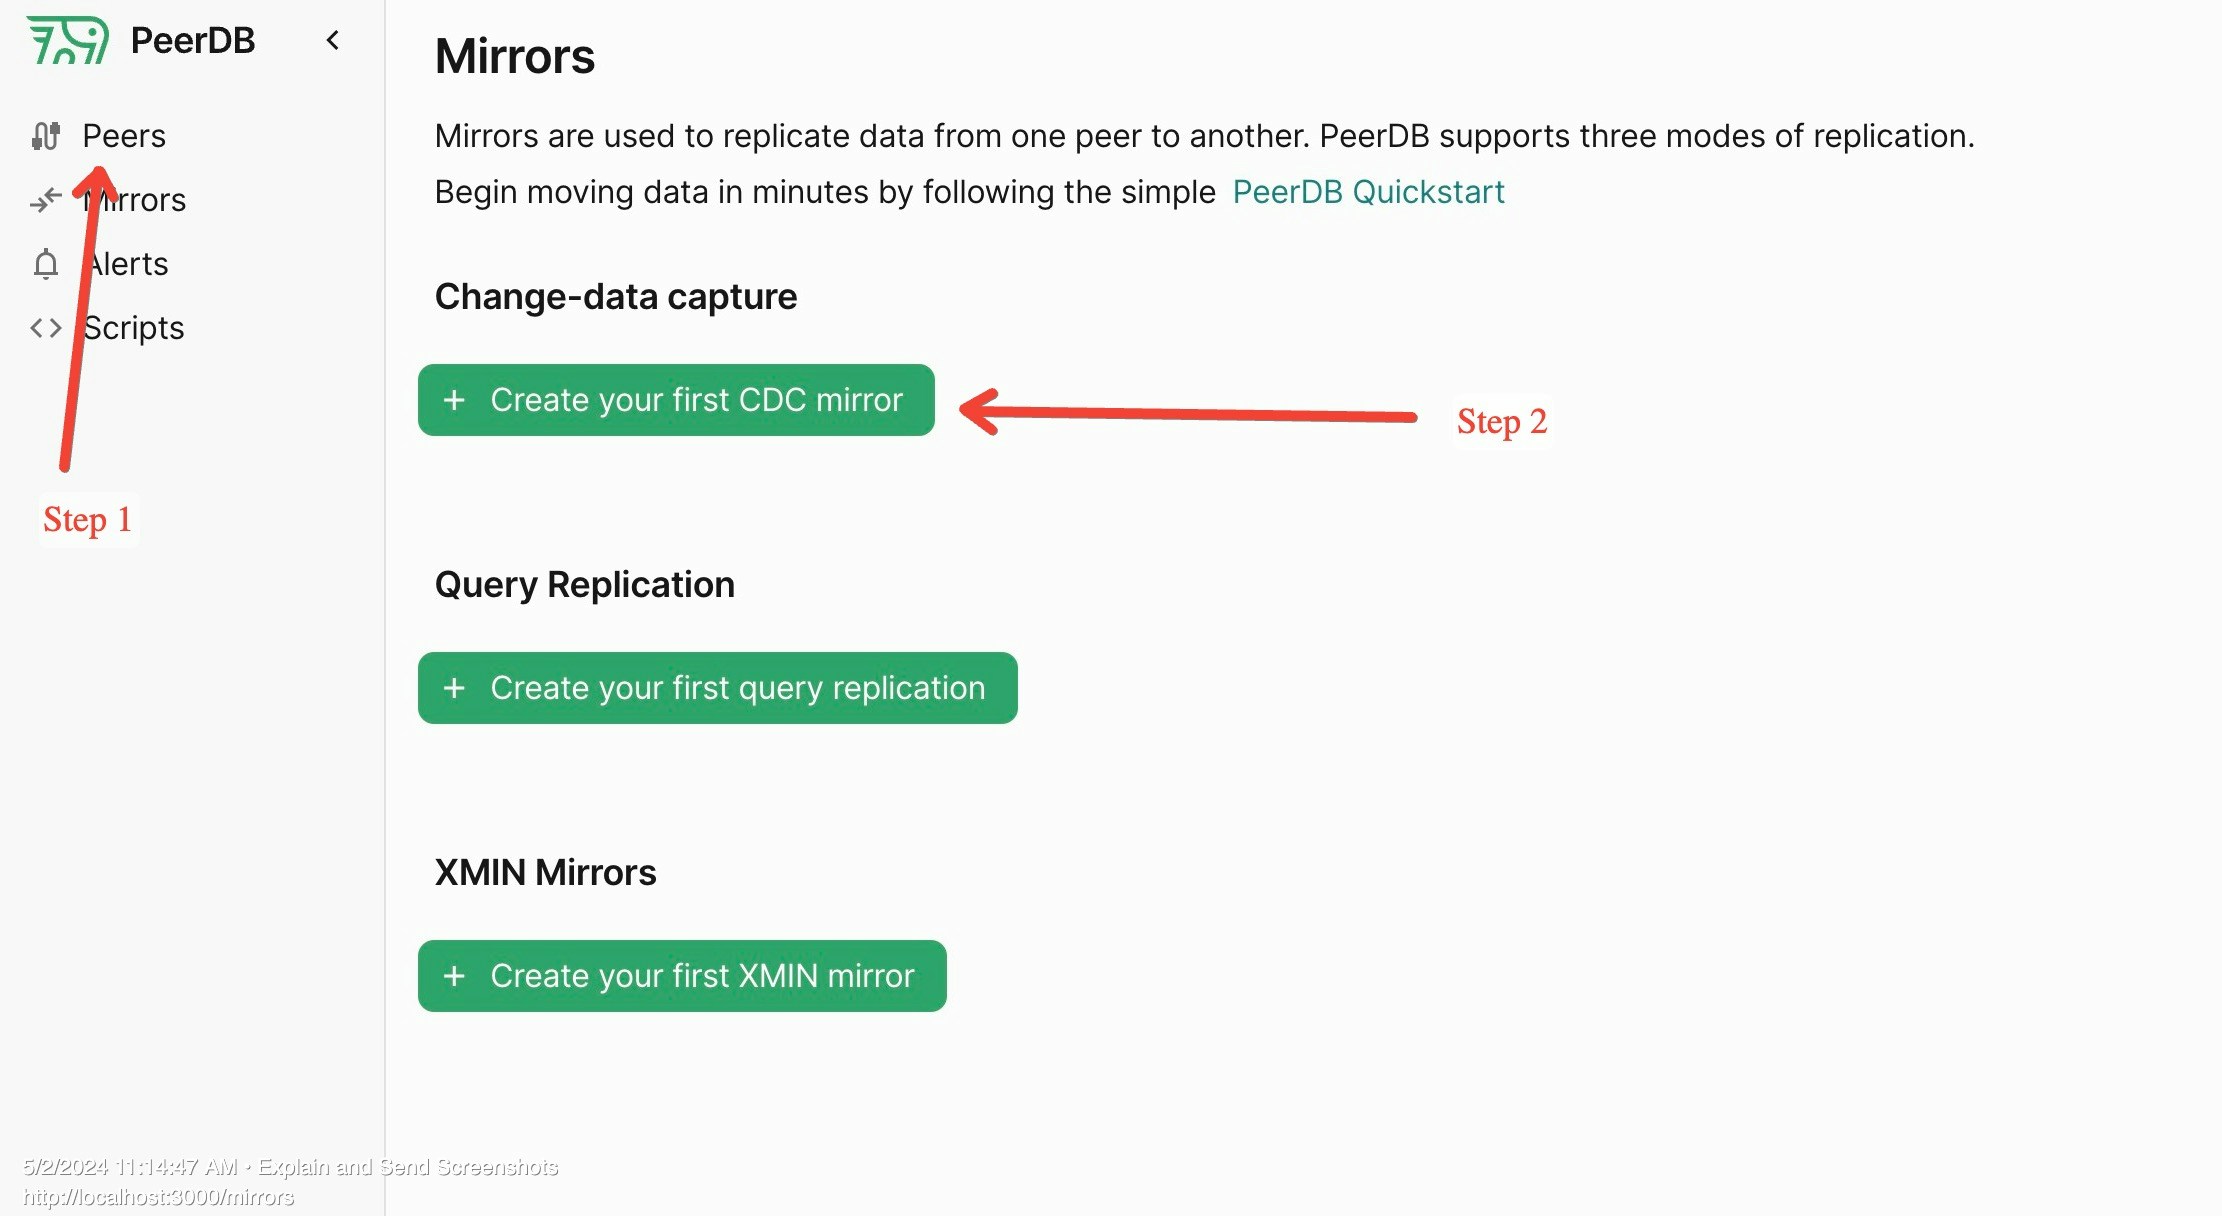
Task: Click plus icon on CDC mirror button
Action: pos(454,400)
